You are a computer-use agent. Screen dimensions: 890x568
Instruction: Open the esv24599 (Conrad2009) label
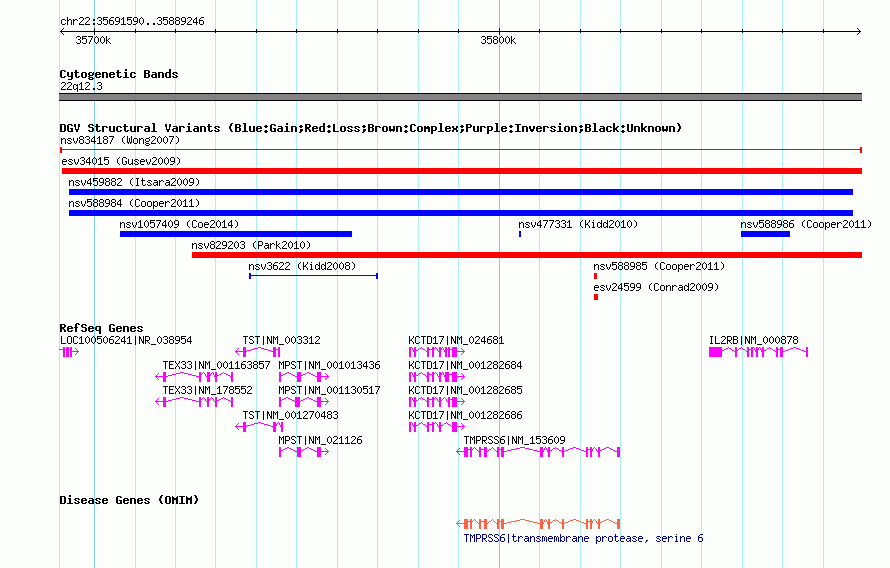click(x=656, y=287)
